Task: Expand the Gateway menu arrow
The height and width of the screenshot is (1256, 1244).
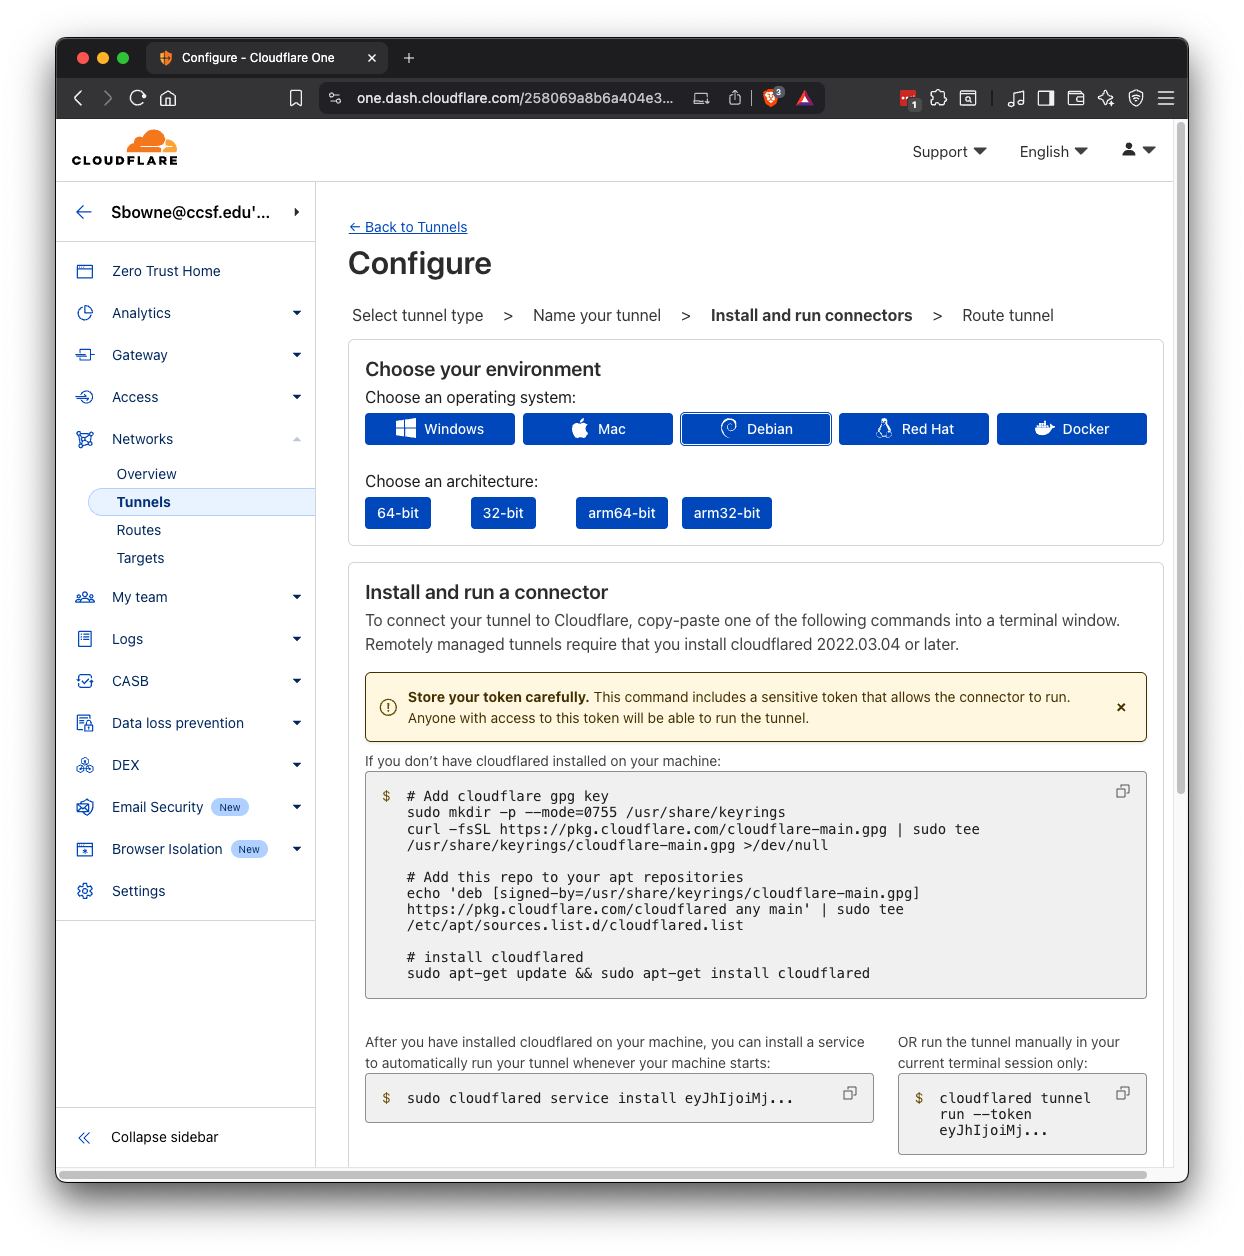Action: click(297, 355)
